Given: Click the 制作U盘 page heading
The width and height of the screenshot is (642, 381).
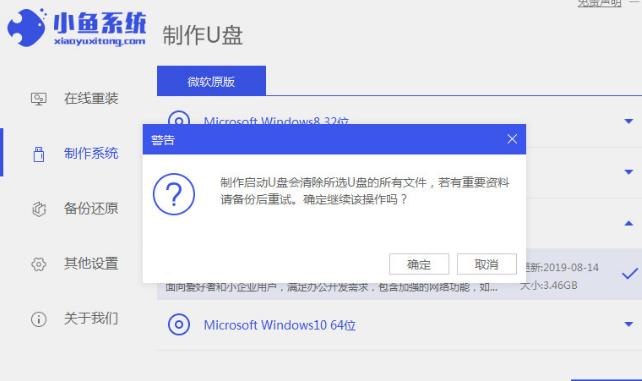Looking at the screenshot, I should click(x=203, y=35).
